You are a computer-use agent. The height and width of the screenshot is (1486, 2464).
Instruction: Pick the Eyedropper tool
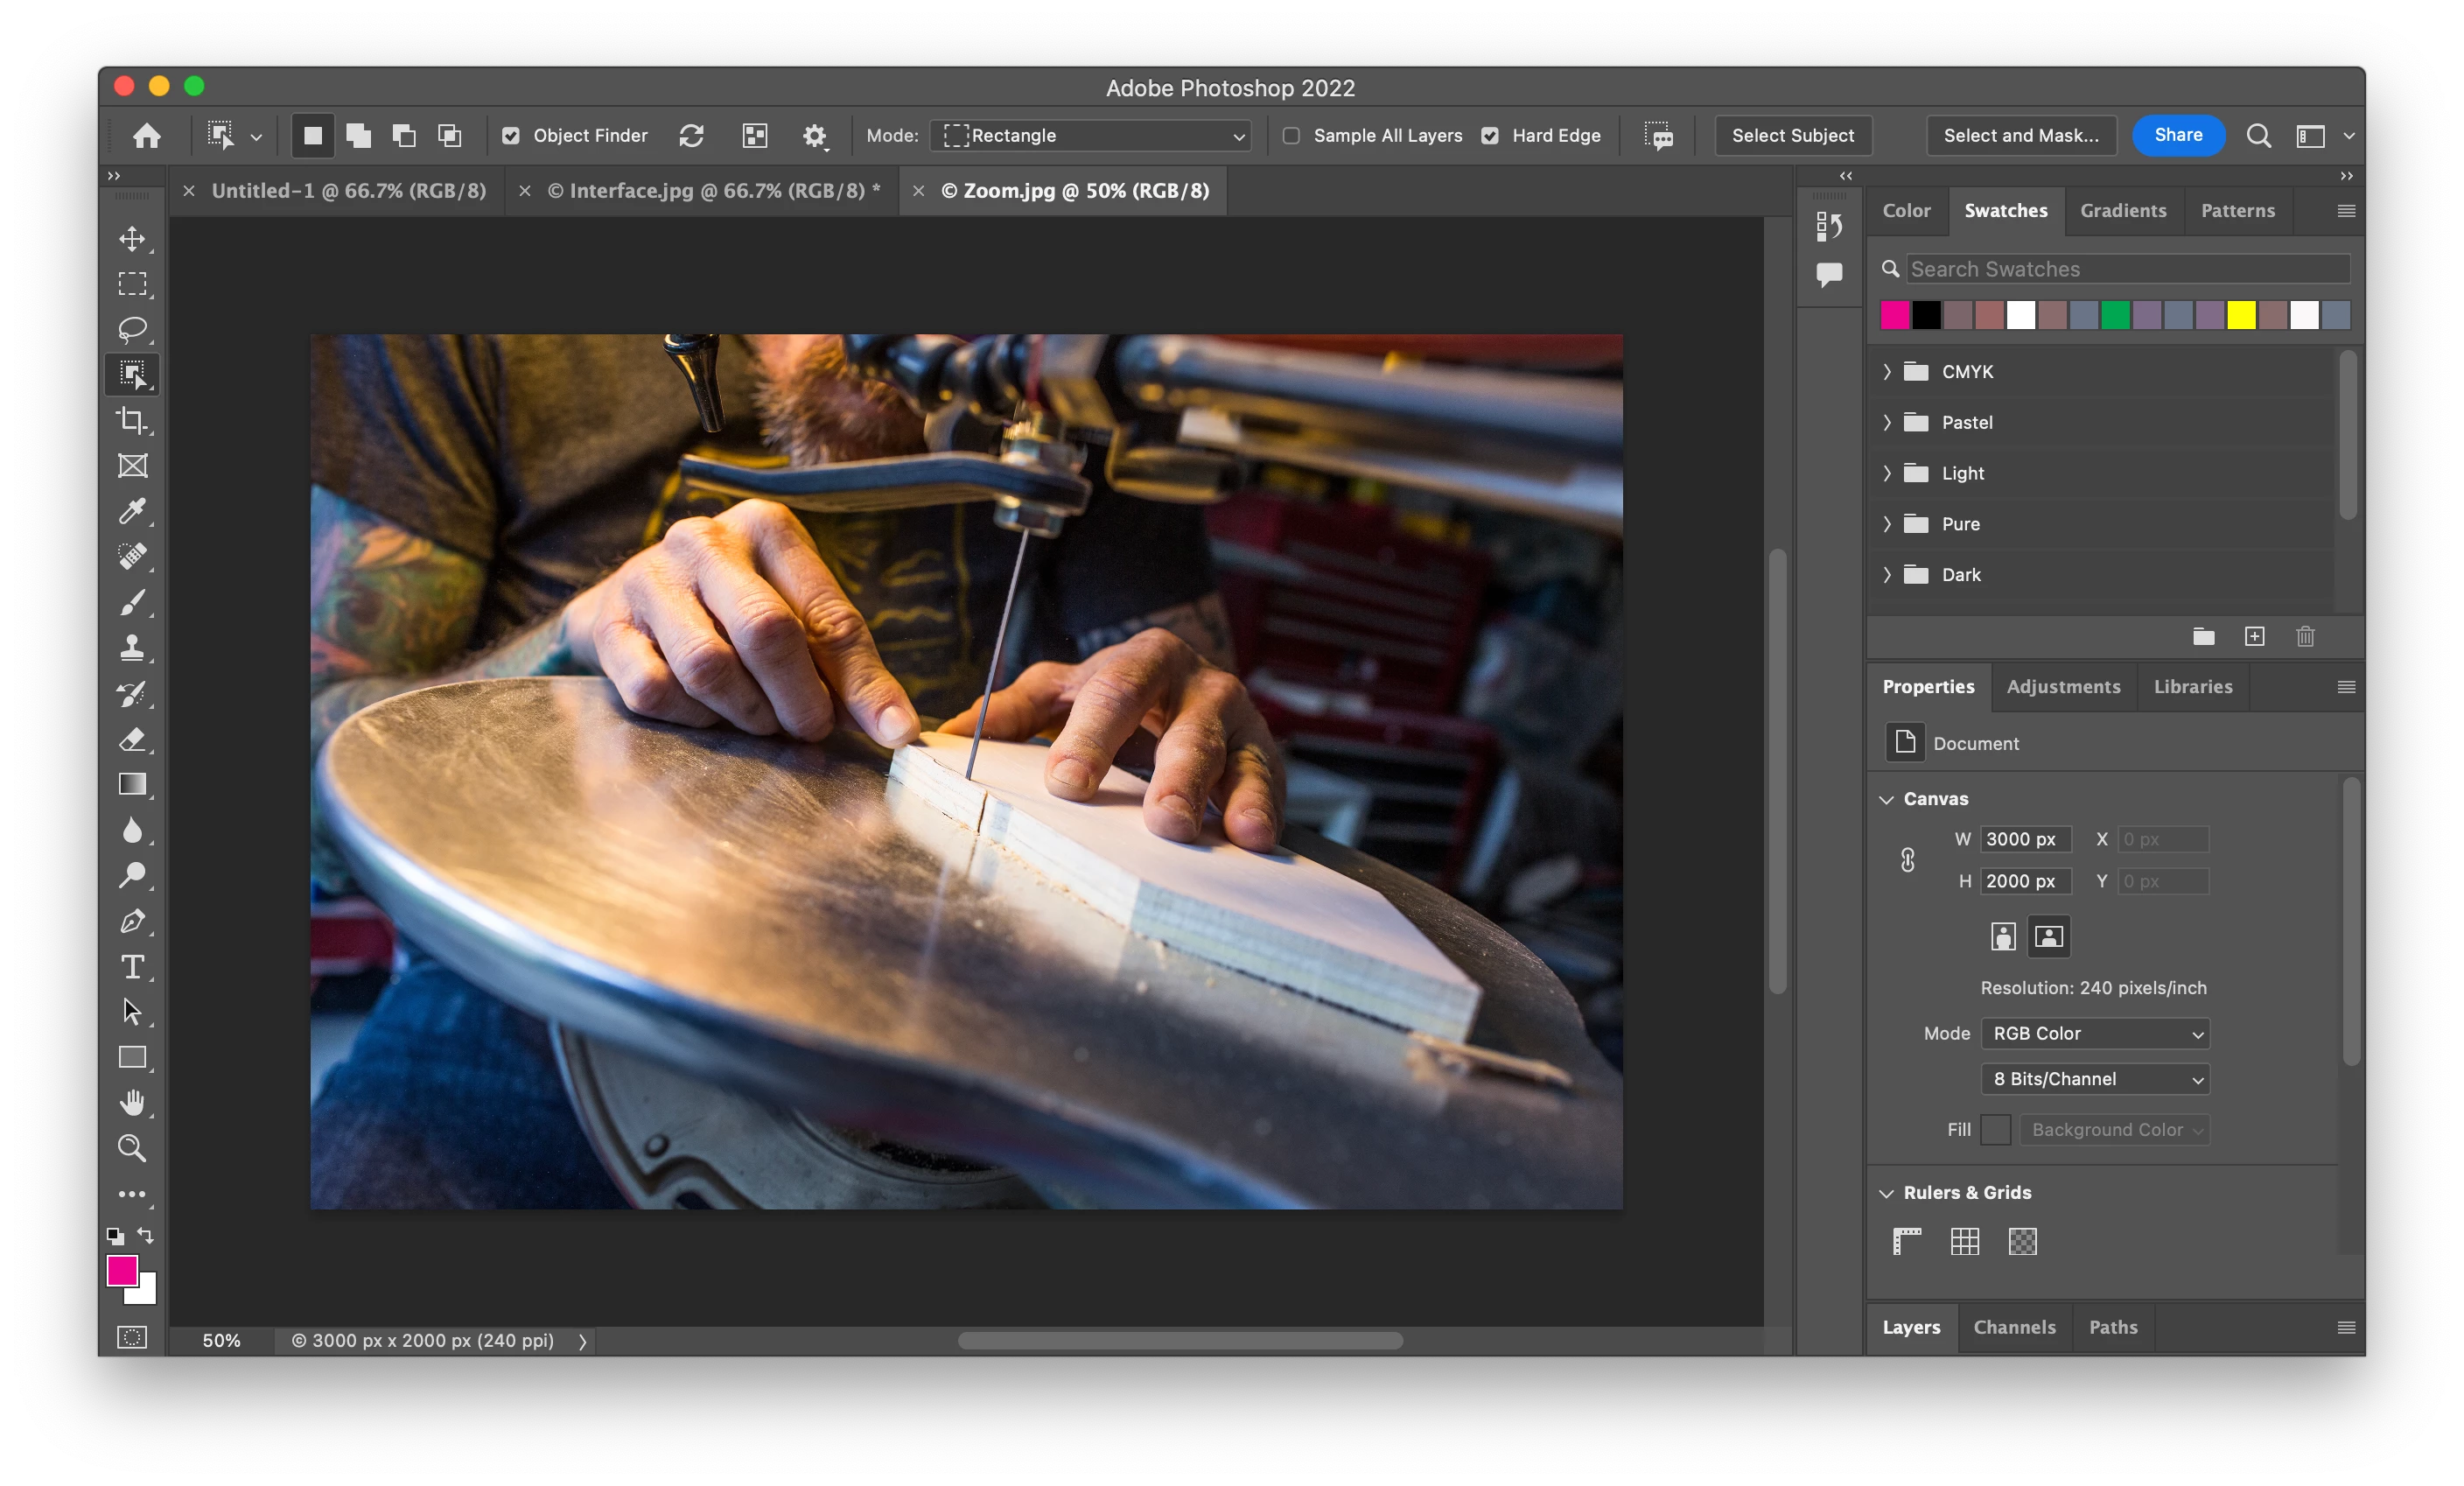[x=132, y=511]
